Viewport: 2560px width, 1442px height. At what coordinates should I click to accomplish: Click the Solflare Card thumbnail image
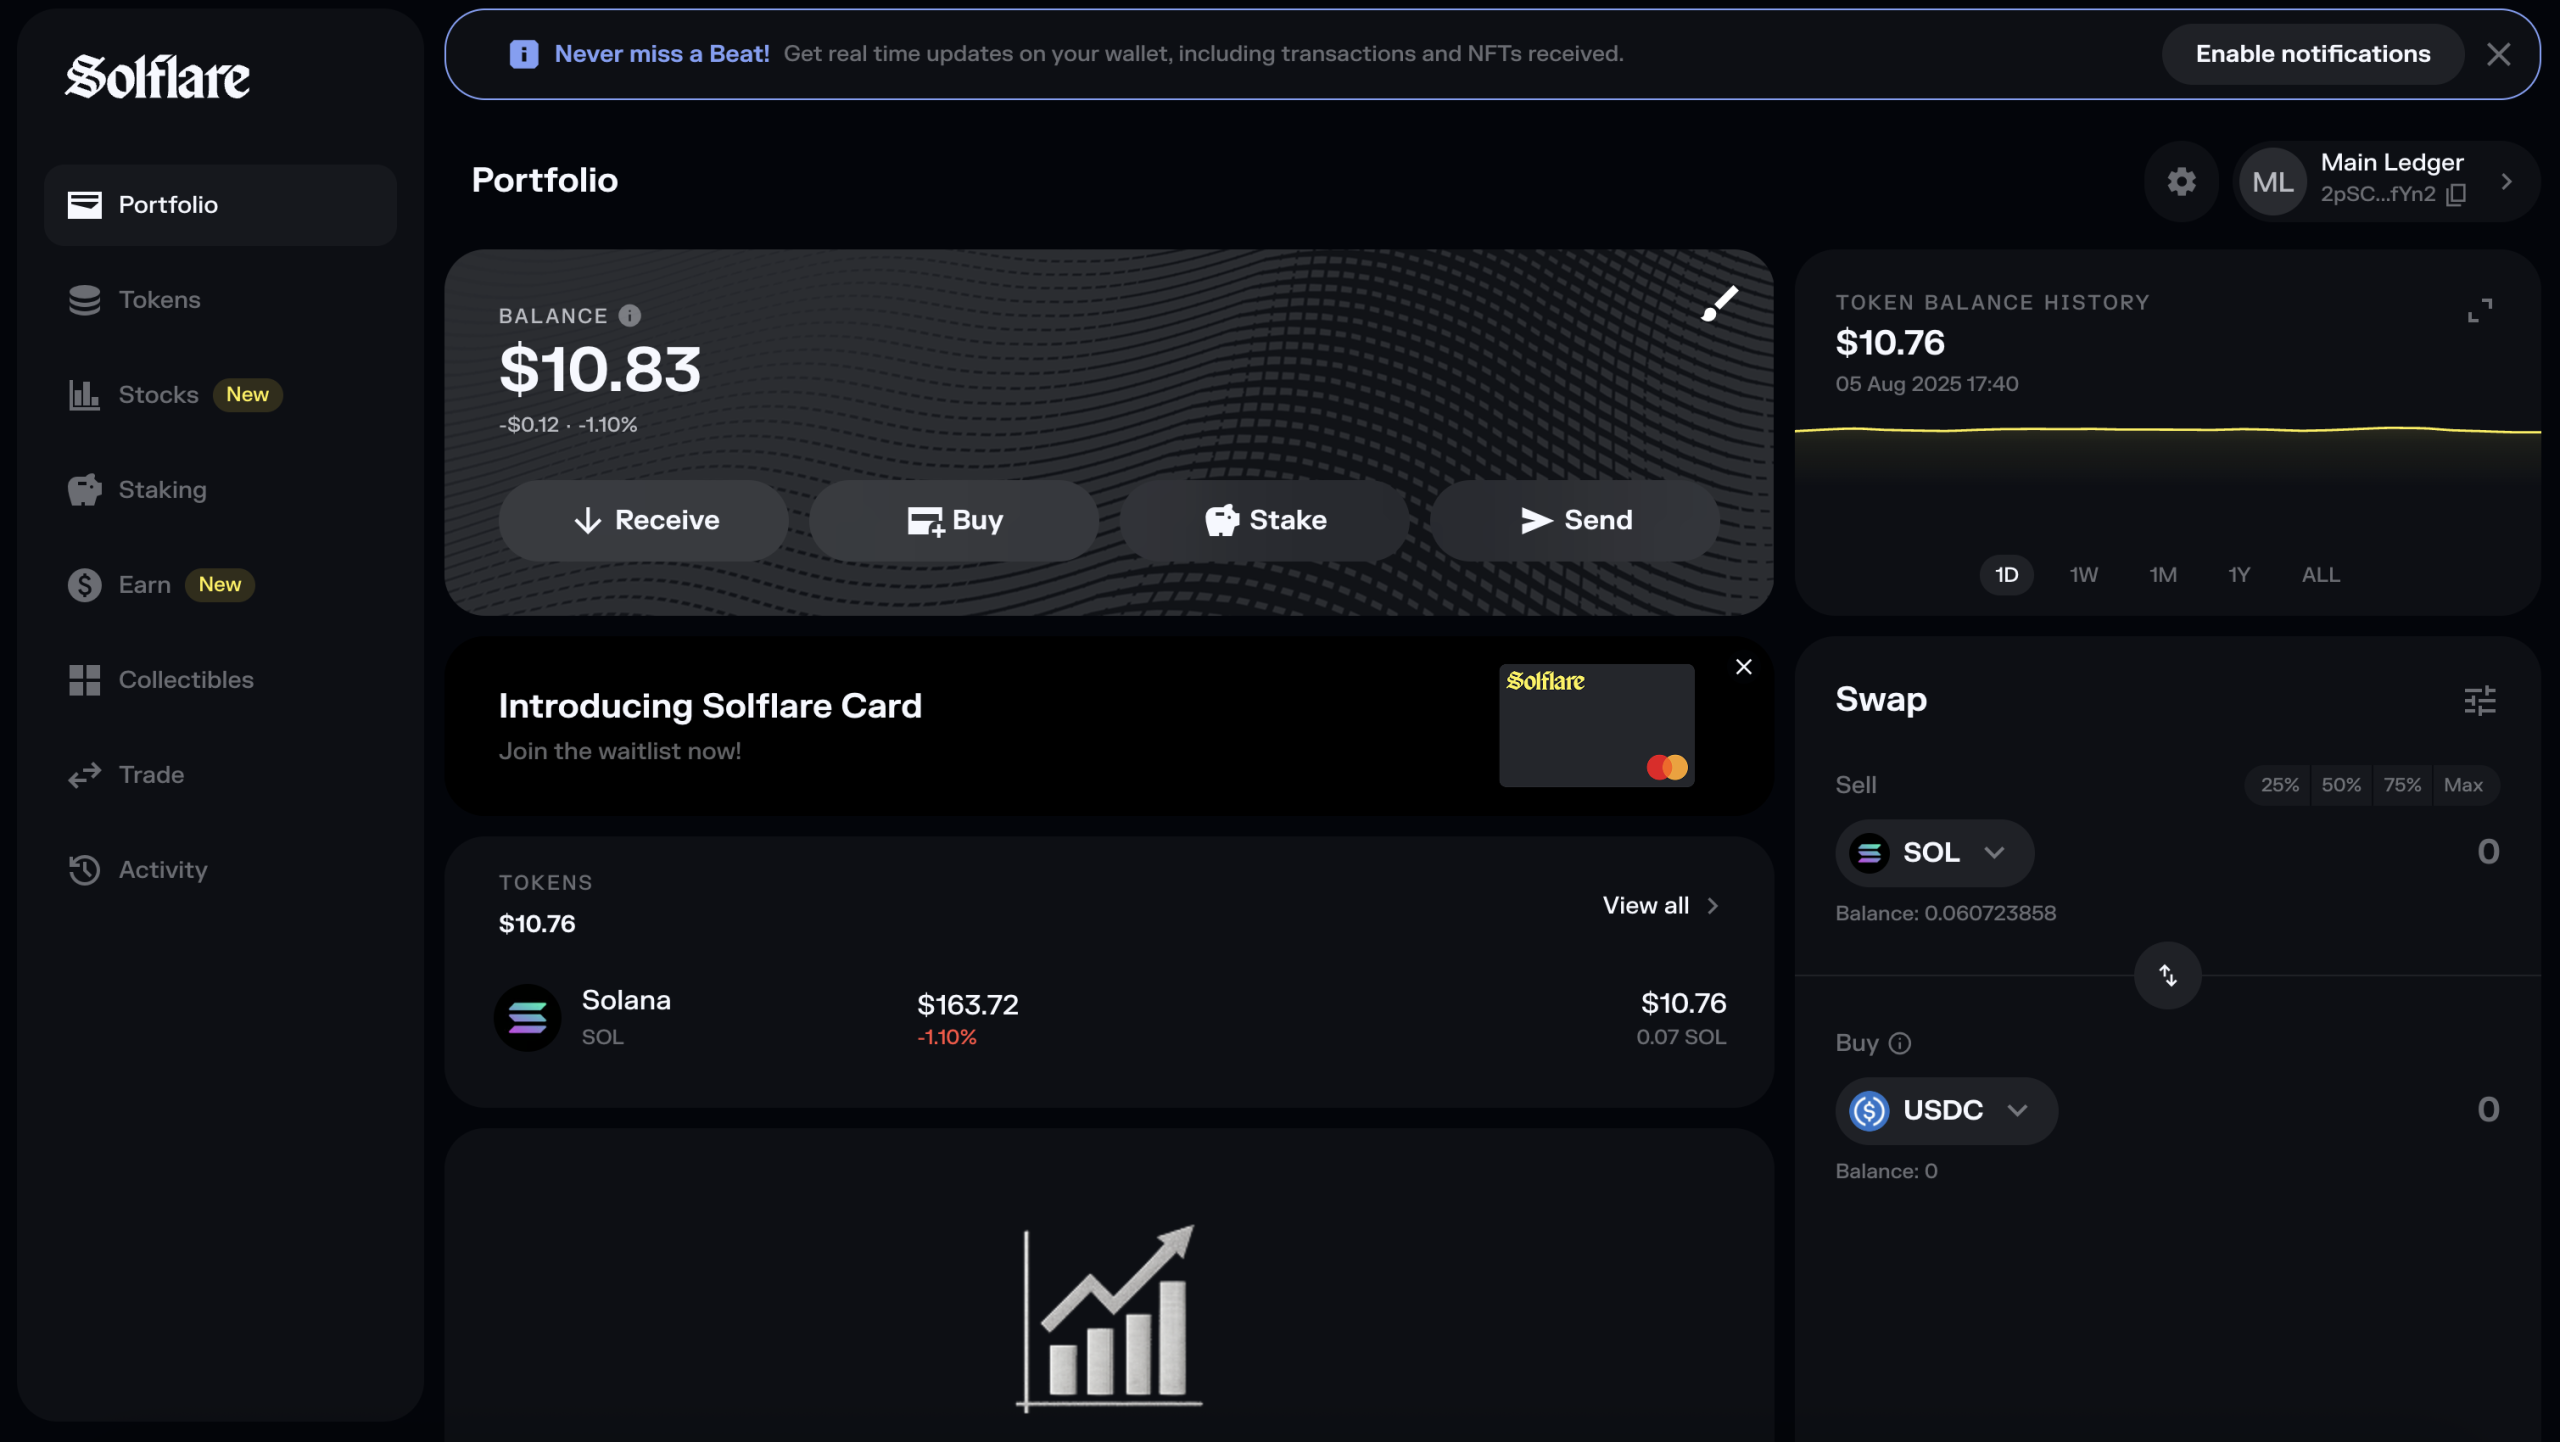pyautogui.click(x=1596, y=725)
